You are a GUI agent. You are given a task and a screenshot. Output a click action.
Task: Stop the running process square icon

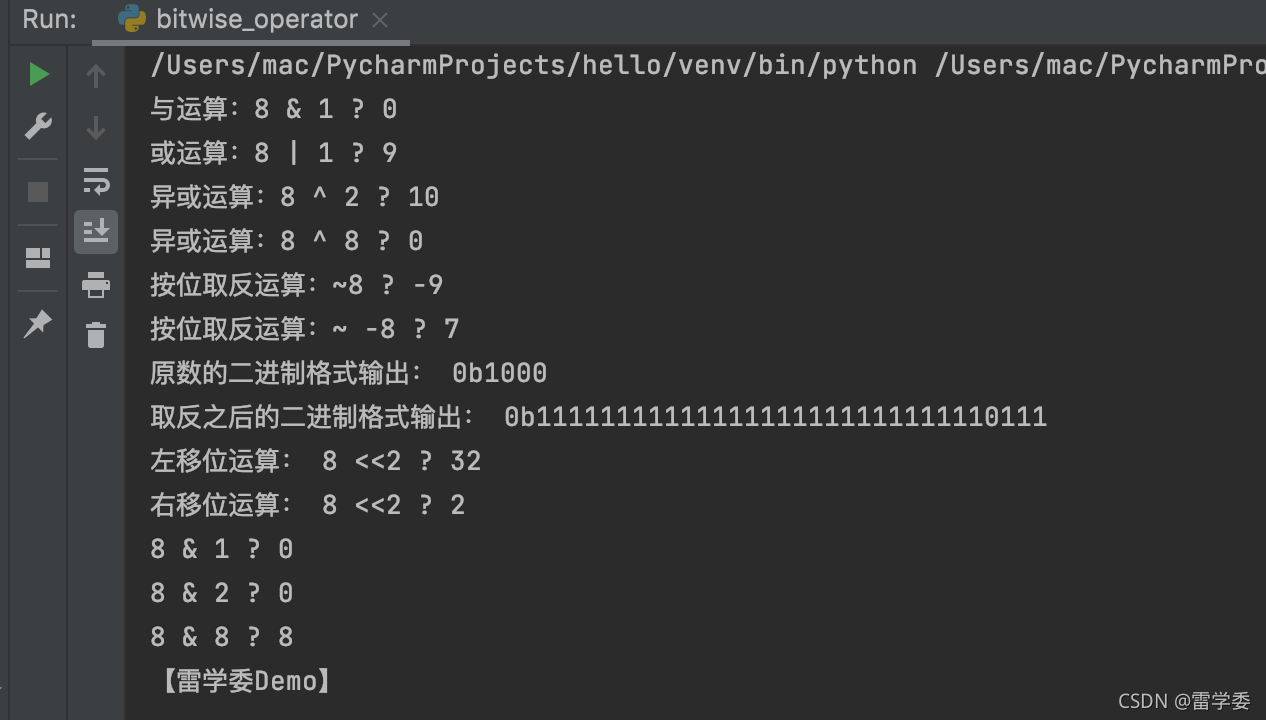coord(38,192)
